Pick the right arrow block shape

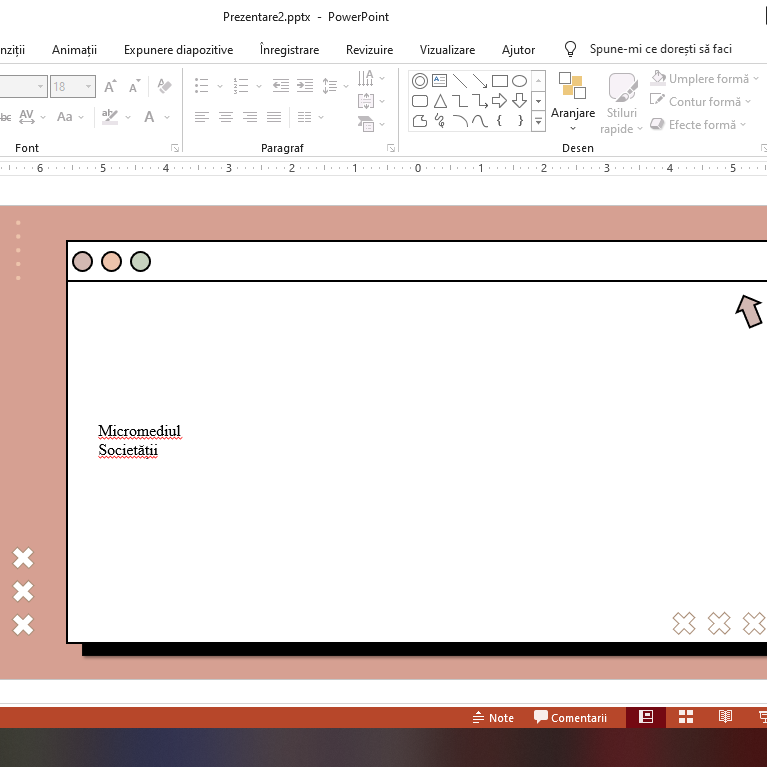[x=499, y=101]
